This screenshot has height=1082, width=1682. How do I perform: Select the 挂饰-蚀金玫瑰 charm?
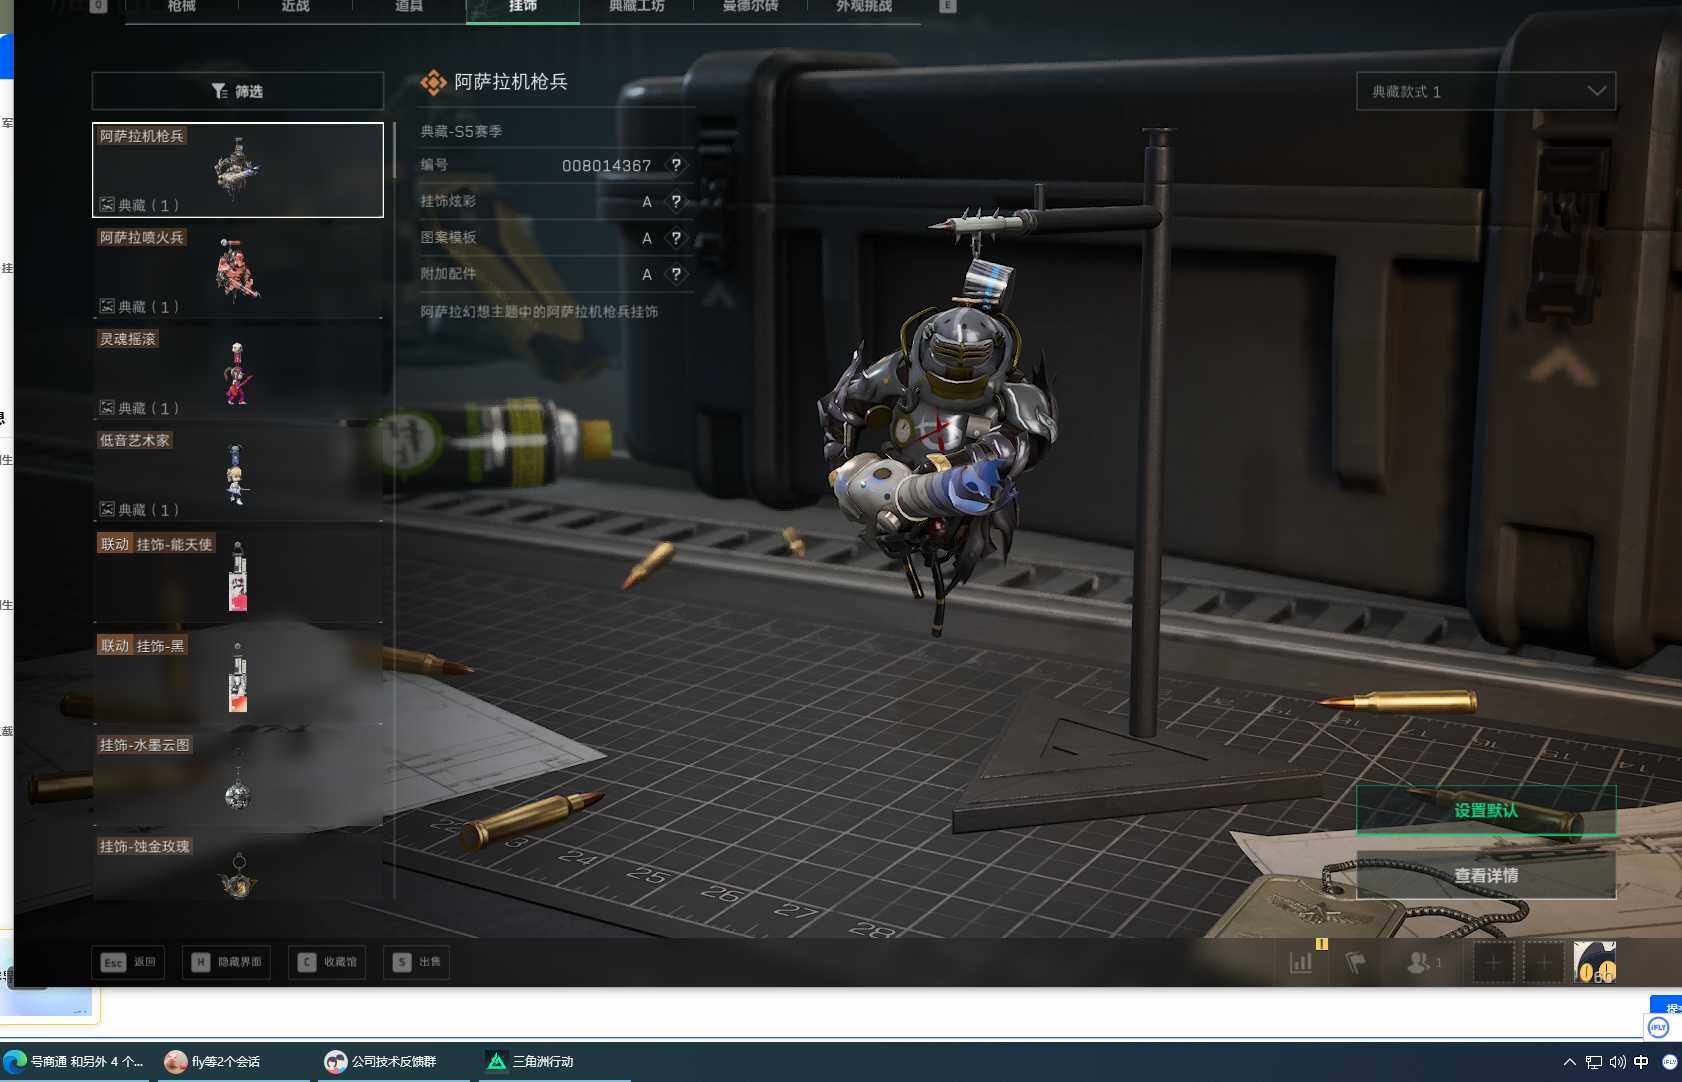[237, 866]
